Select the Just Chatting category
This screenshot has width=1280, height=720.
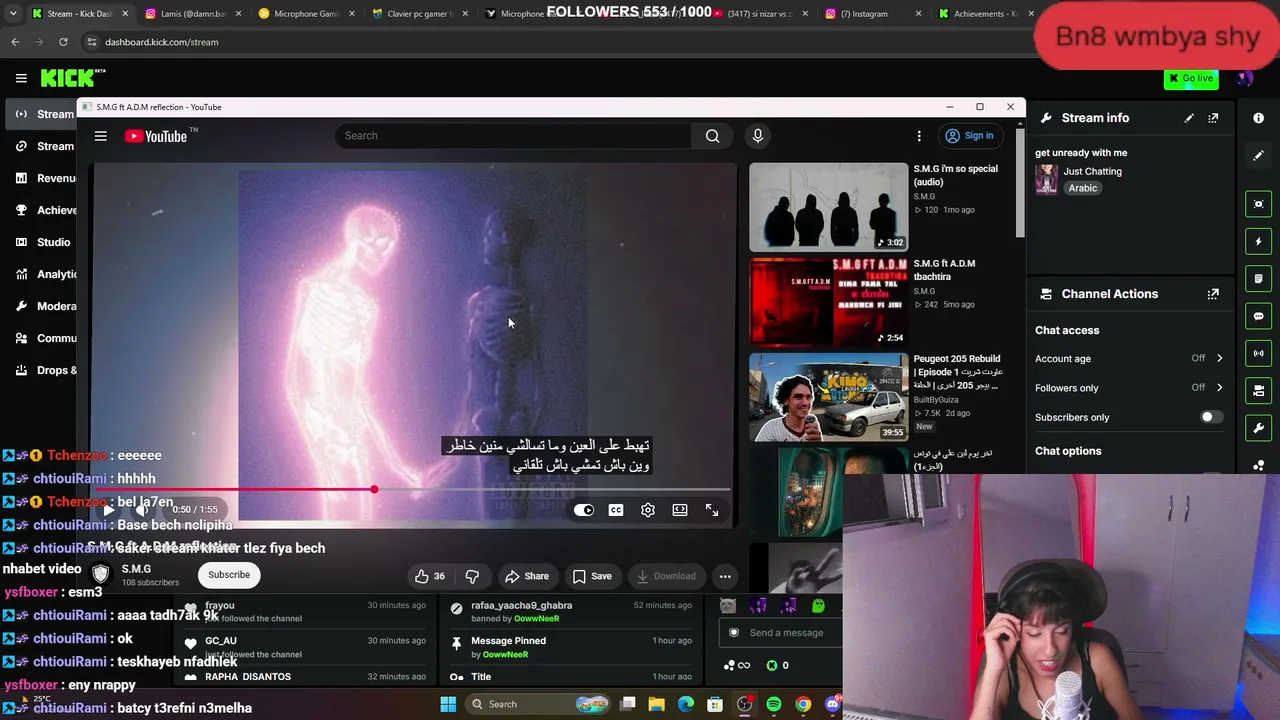click(1092, 171)
